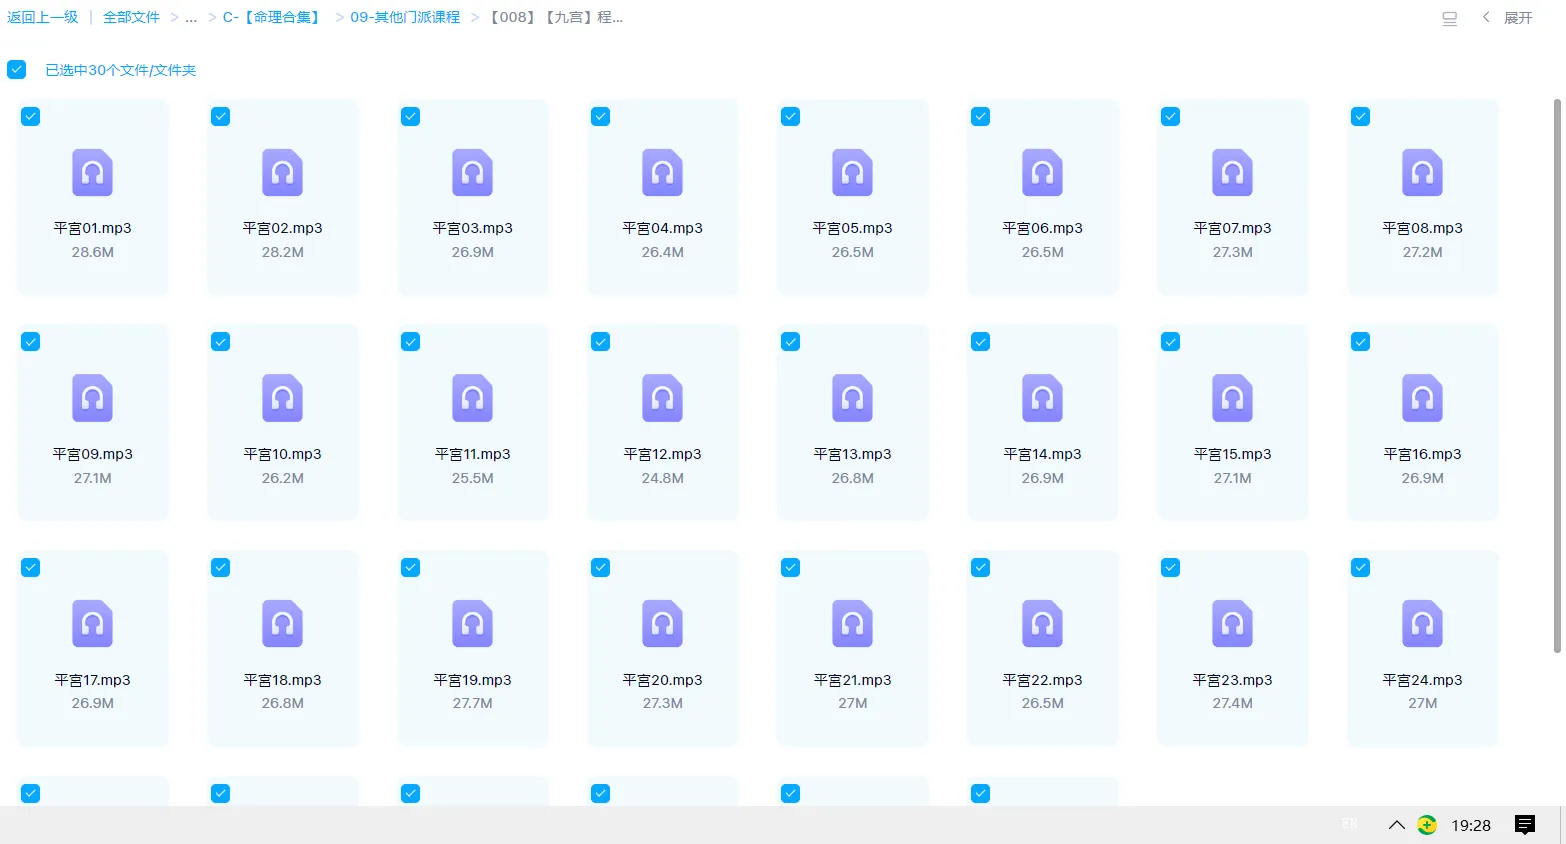Select file name 平宫12.mp3

pos(662,454)
